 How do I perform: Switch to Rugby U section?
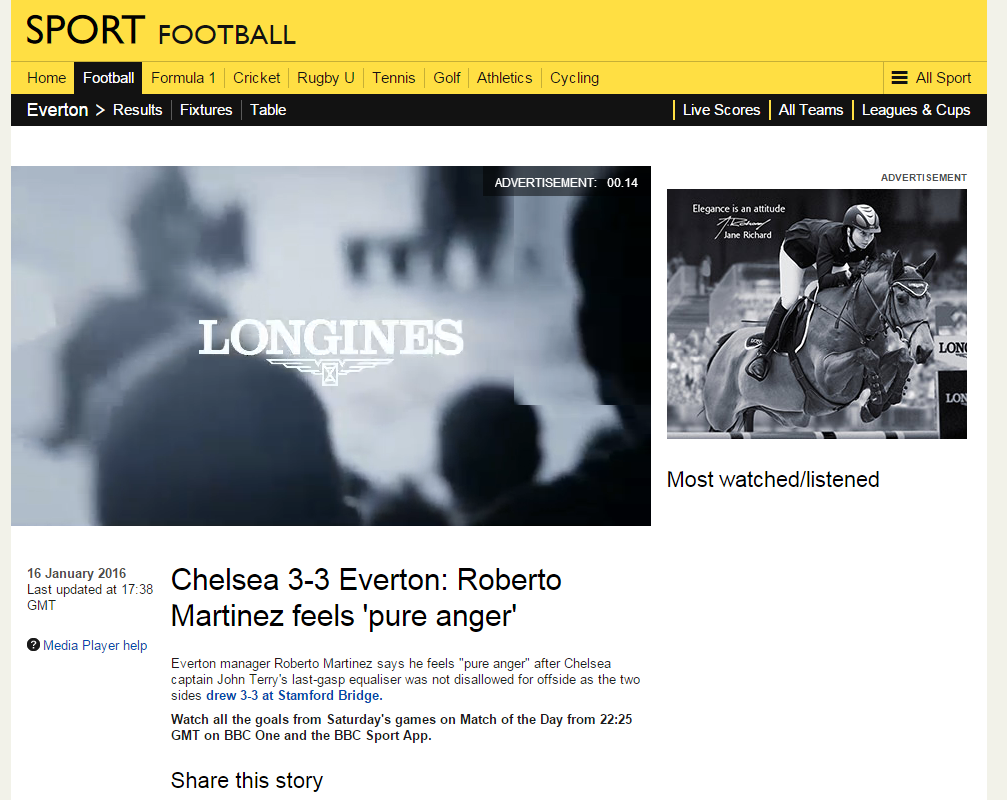point(326,78)
